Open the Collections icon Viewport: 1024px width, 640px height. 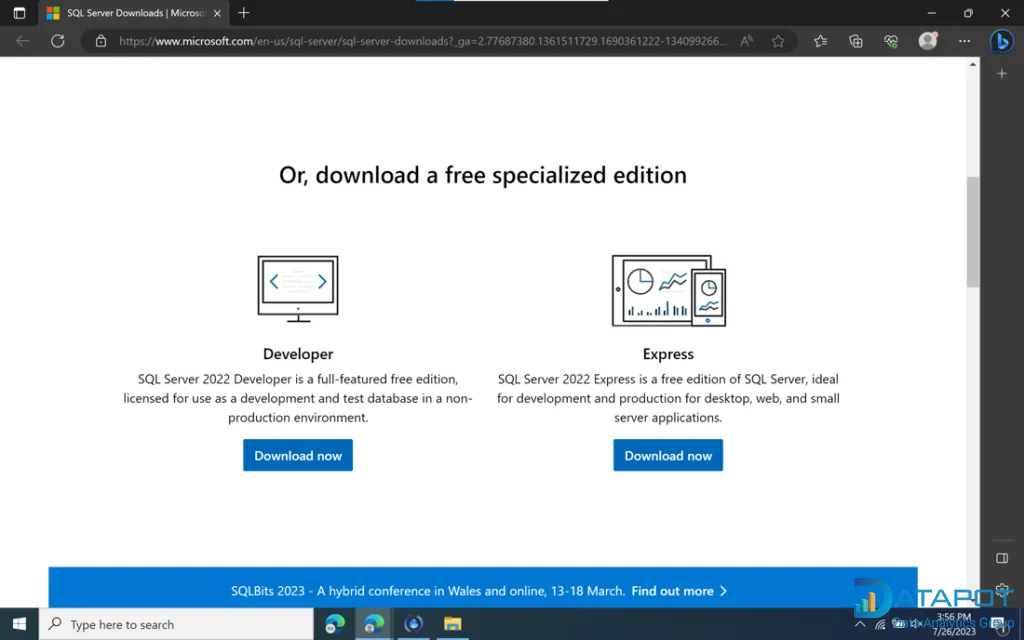click(x=856, y=41)
